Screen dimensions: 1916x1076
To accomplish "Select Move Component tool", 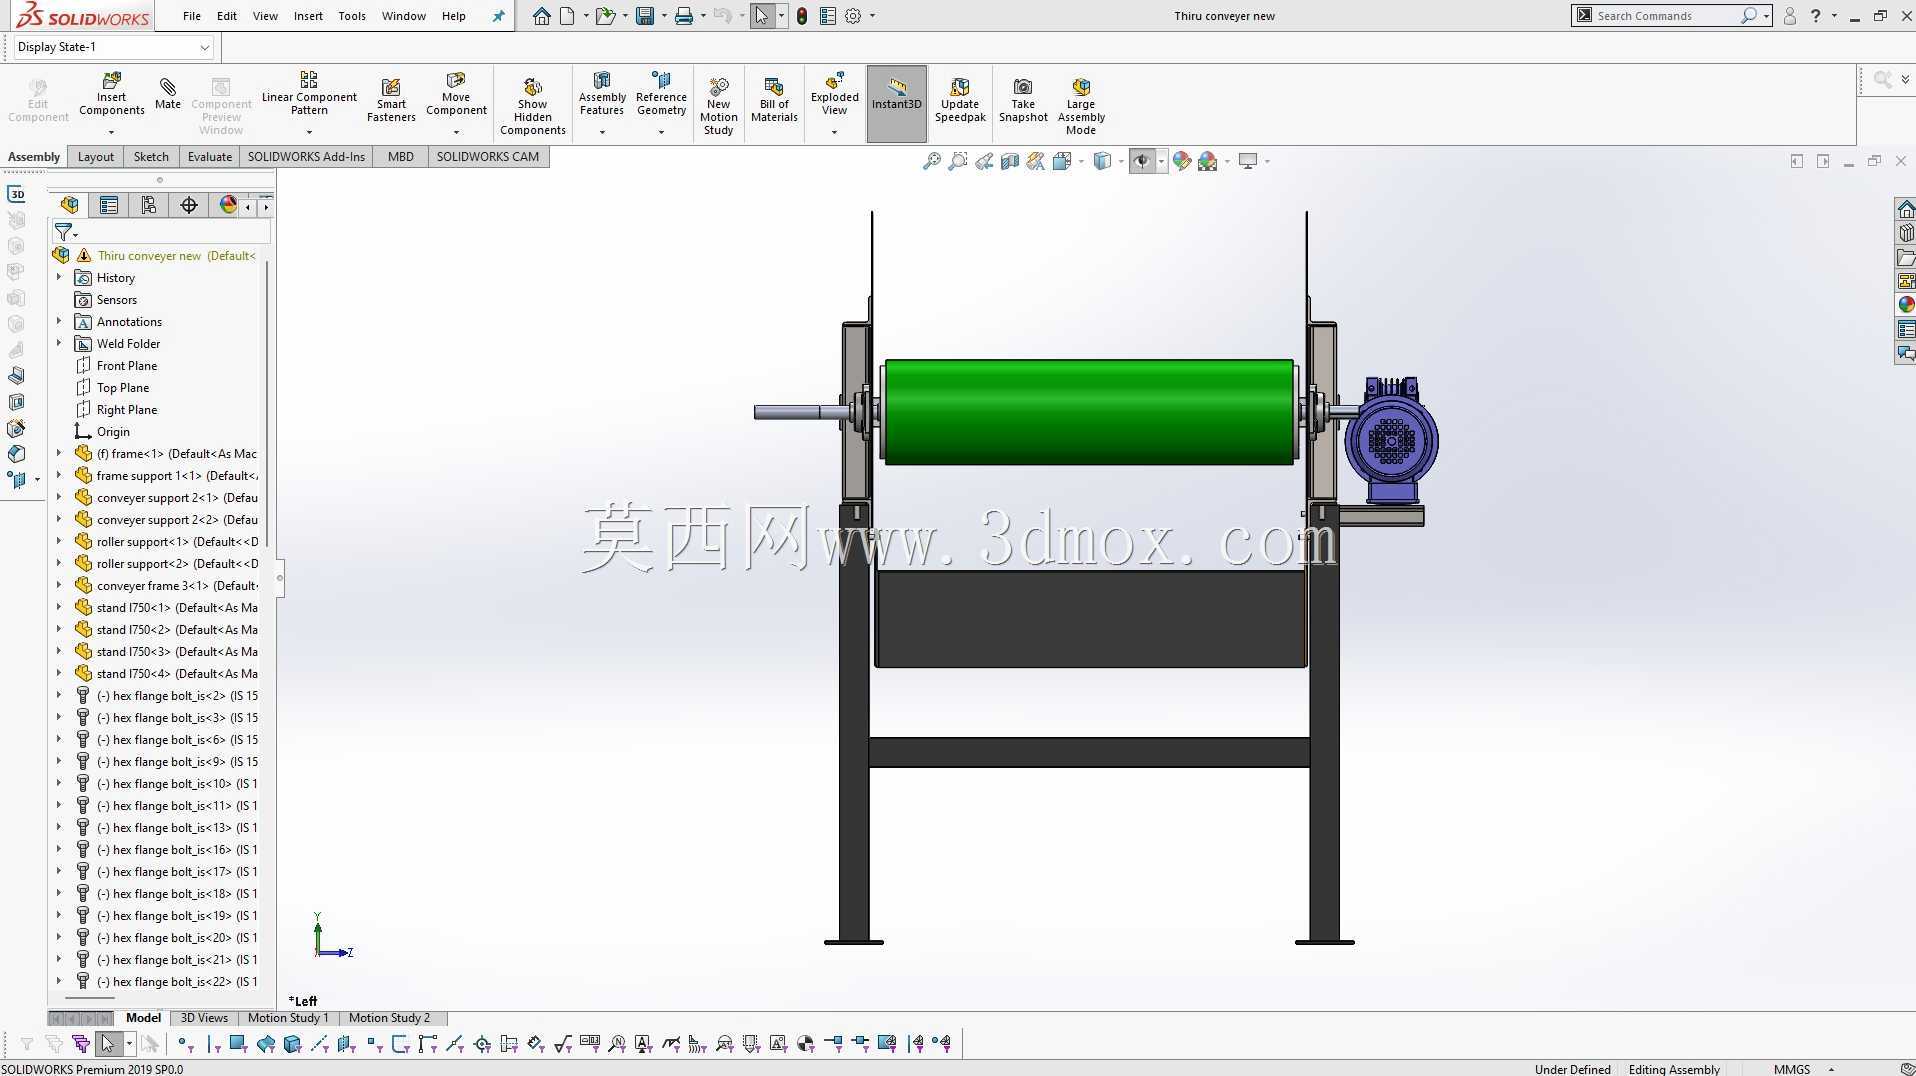I will pos(456,94).
